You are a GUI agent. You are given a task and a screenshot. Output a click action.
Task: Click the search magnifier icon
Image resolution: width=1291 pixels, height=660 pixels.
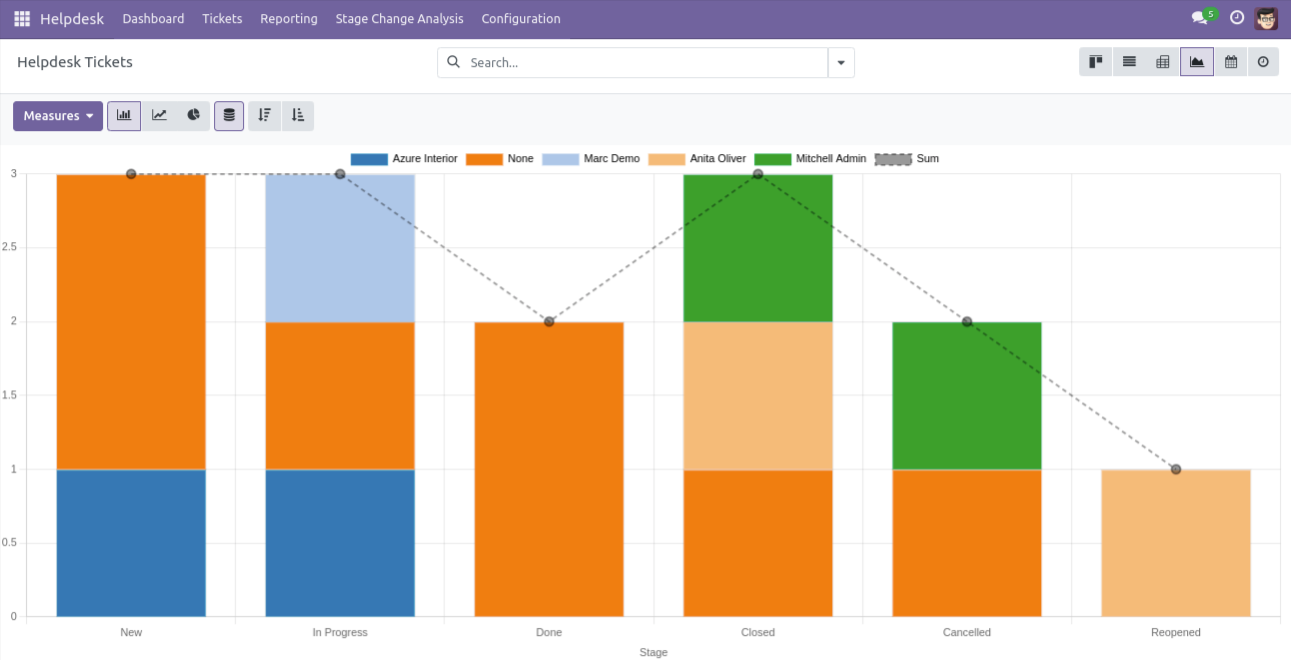[454, 62]
